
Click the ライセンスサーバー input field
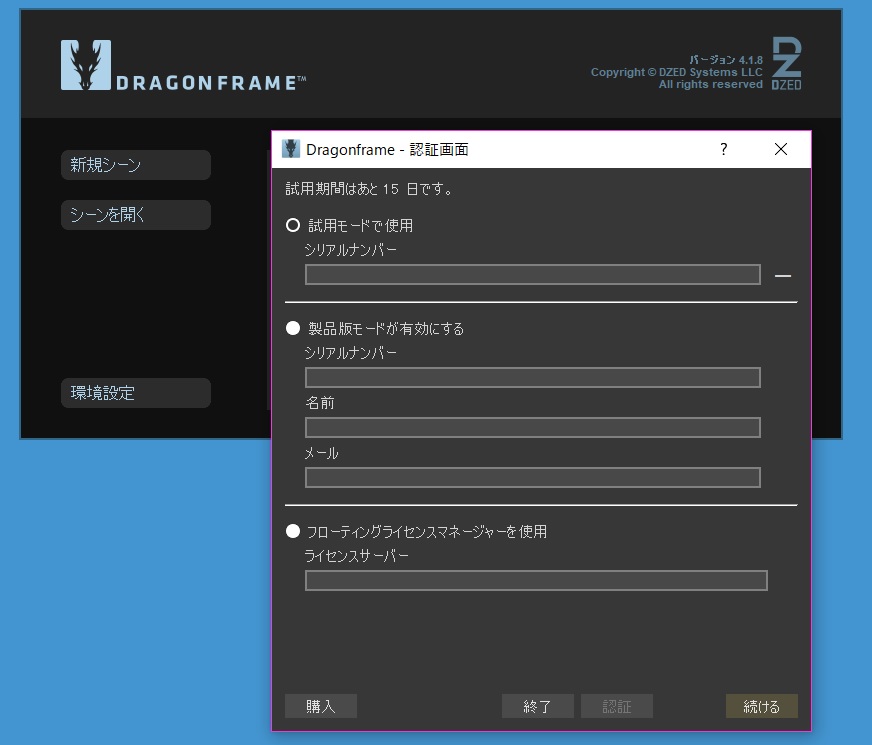[x=536, y=580]
